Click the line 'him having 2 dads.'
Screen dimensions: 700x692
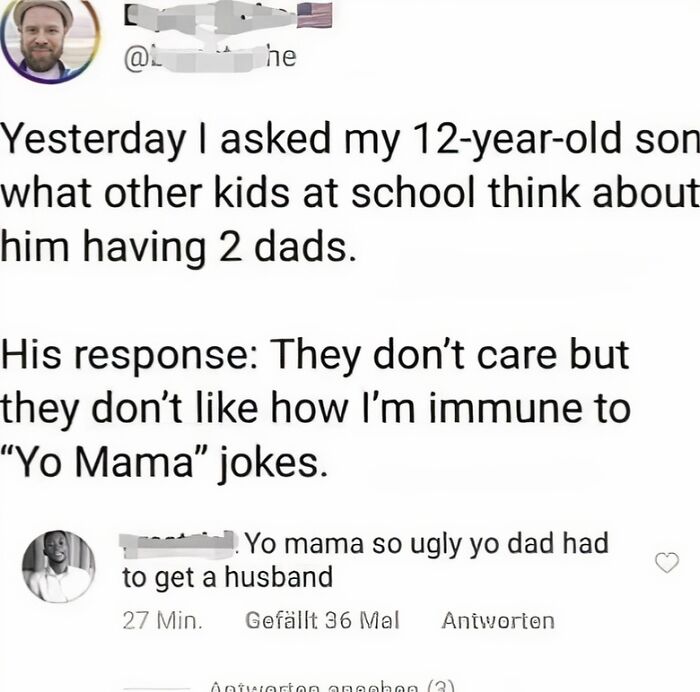(x=177, y=246)
